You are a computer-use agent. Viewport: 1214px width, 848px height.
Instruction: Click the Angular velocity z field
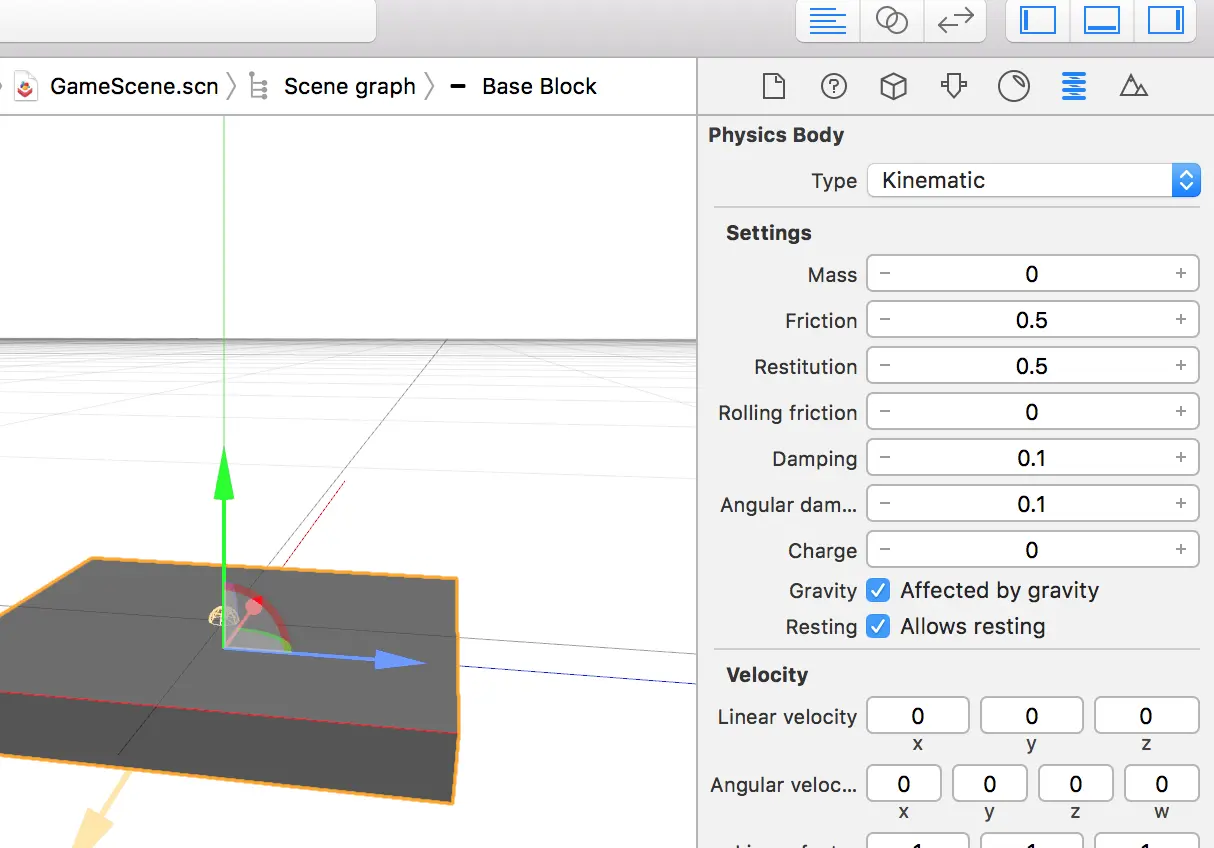coord(1076,784)
